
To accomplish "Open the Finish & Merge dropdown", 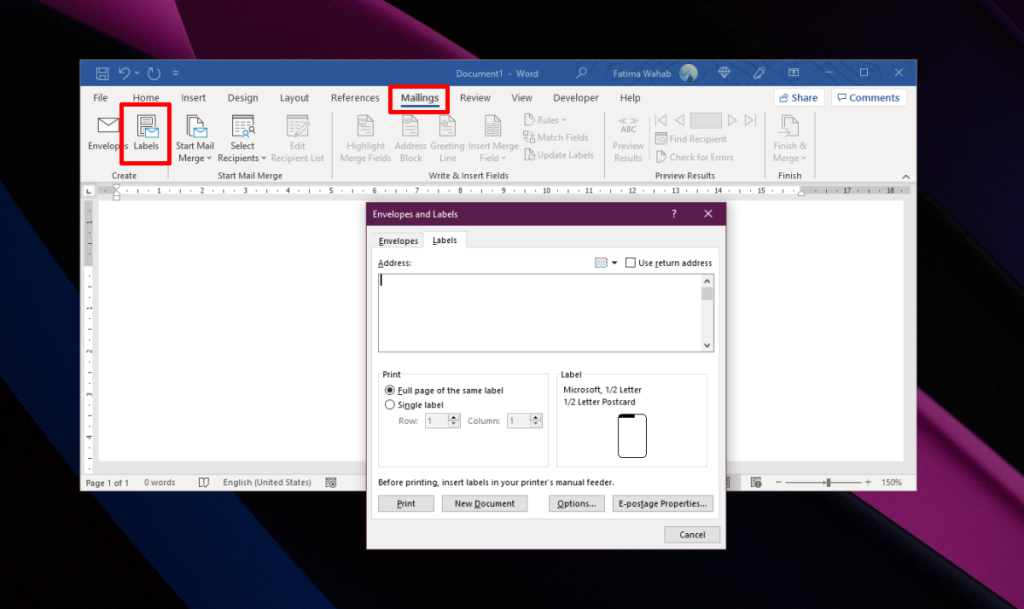I will coord(789,140).
